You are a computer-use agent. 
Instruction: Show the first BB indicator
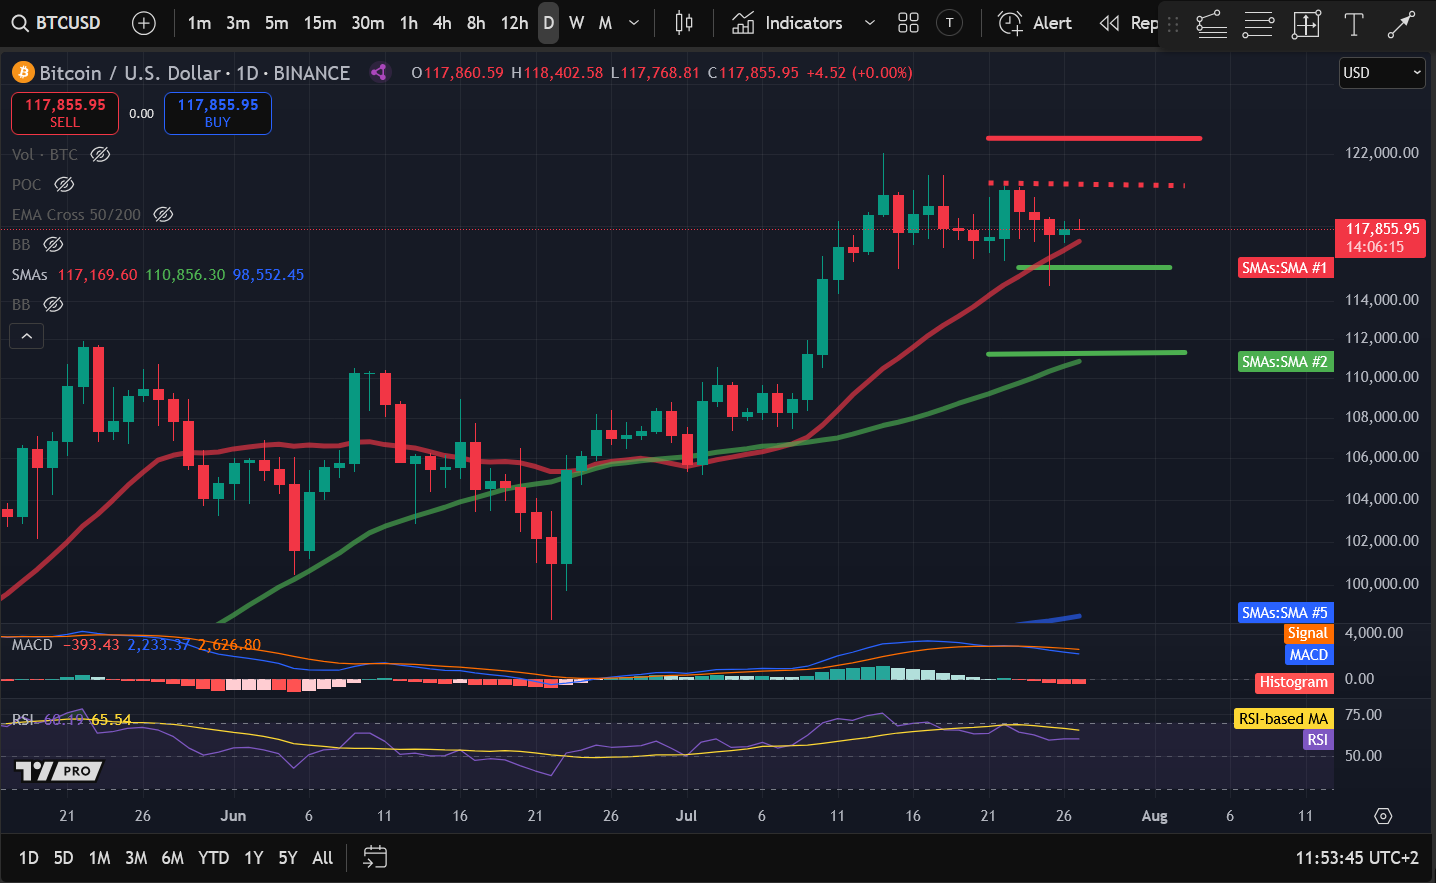click(x=53, y=244)
